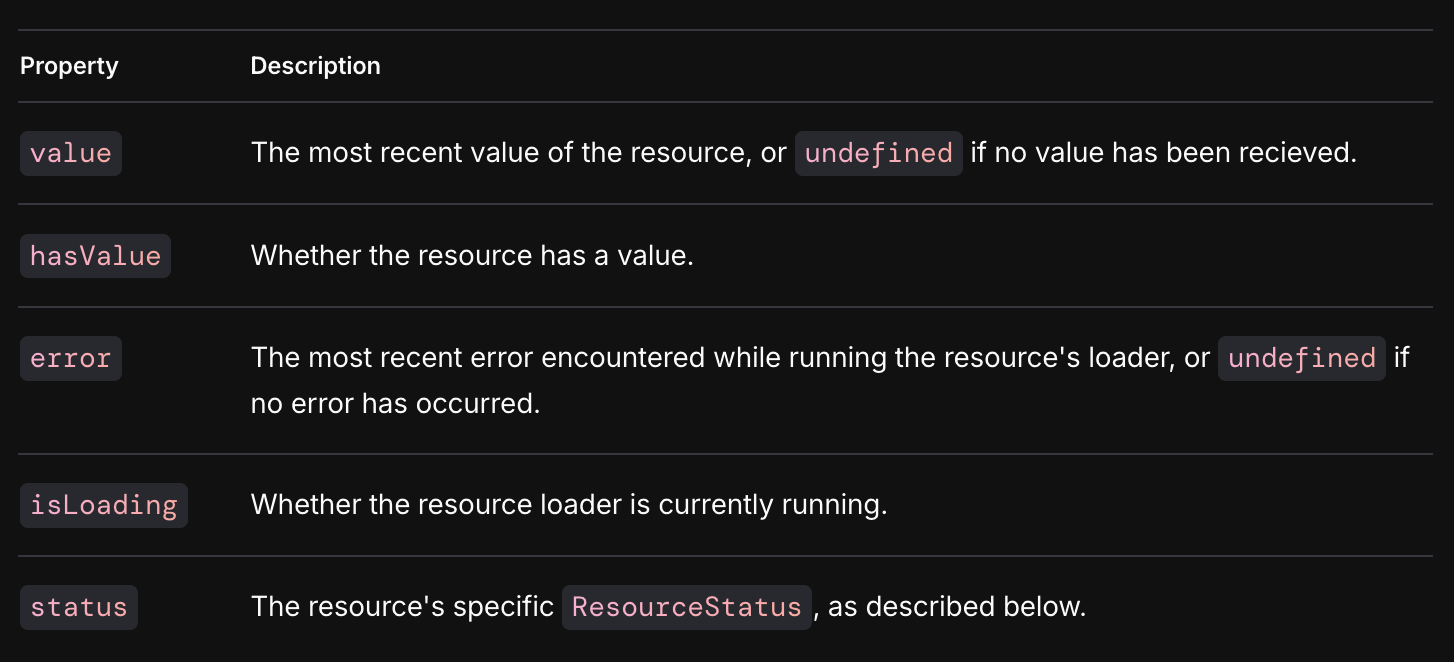The image size is (1454, 662).
Task: Click the "no error has occurred." line
Action: point(395,404)
